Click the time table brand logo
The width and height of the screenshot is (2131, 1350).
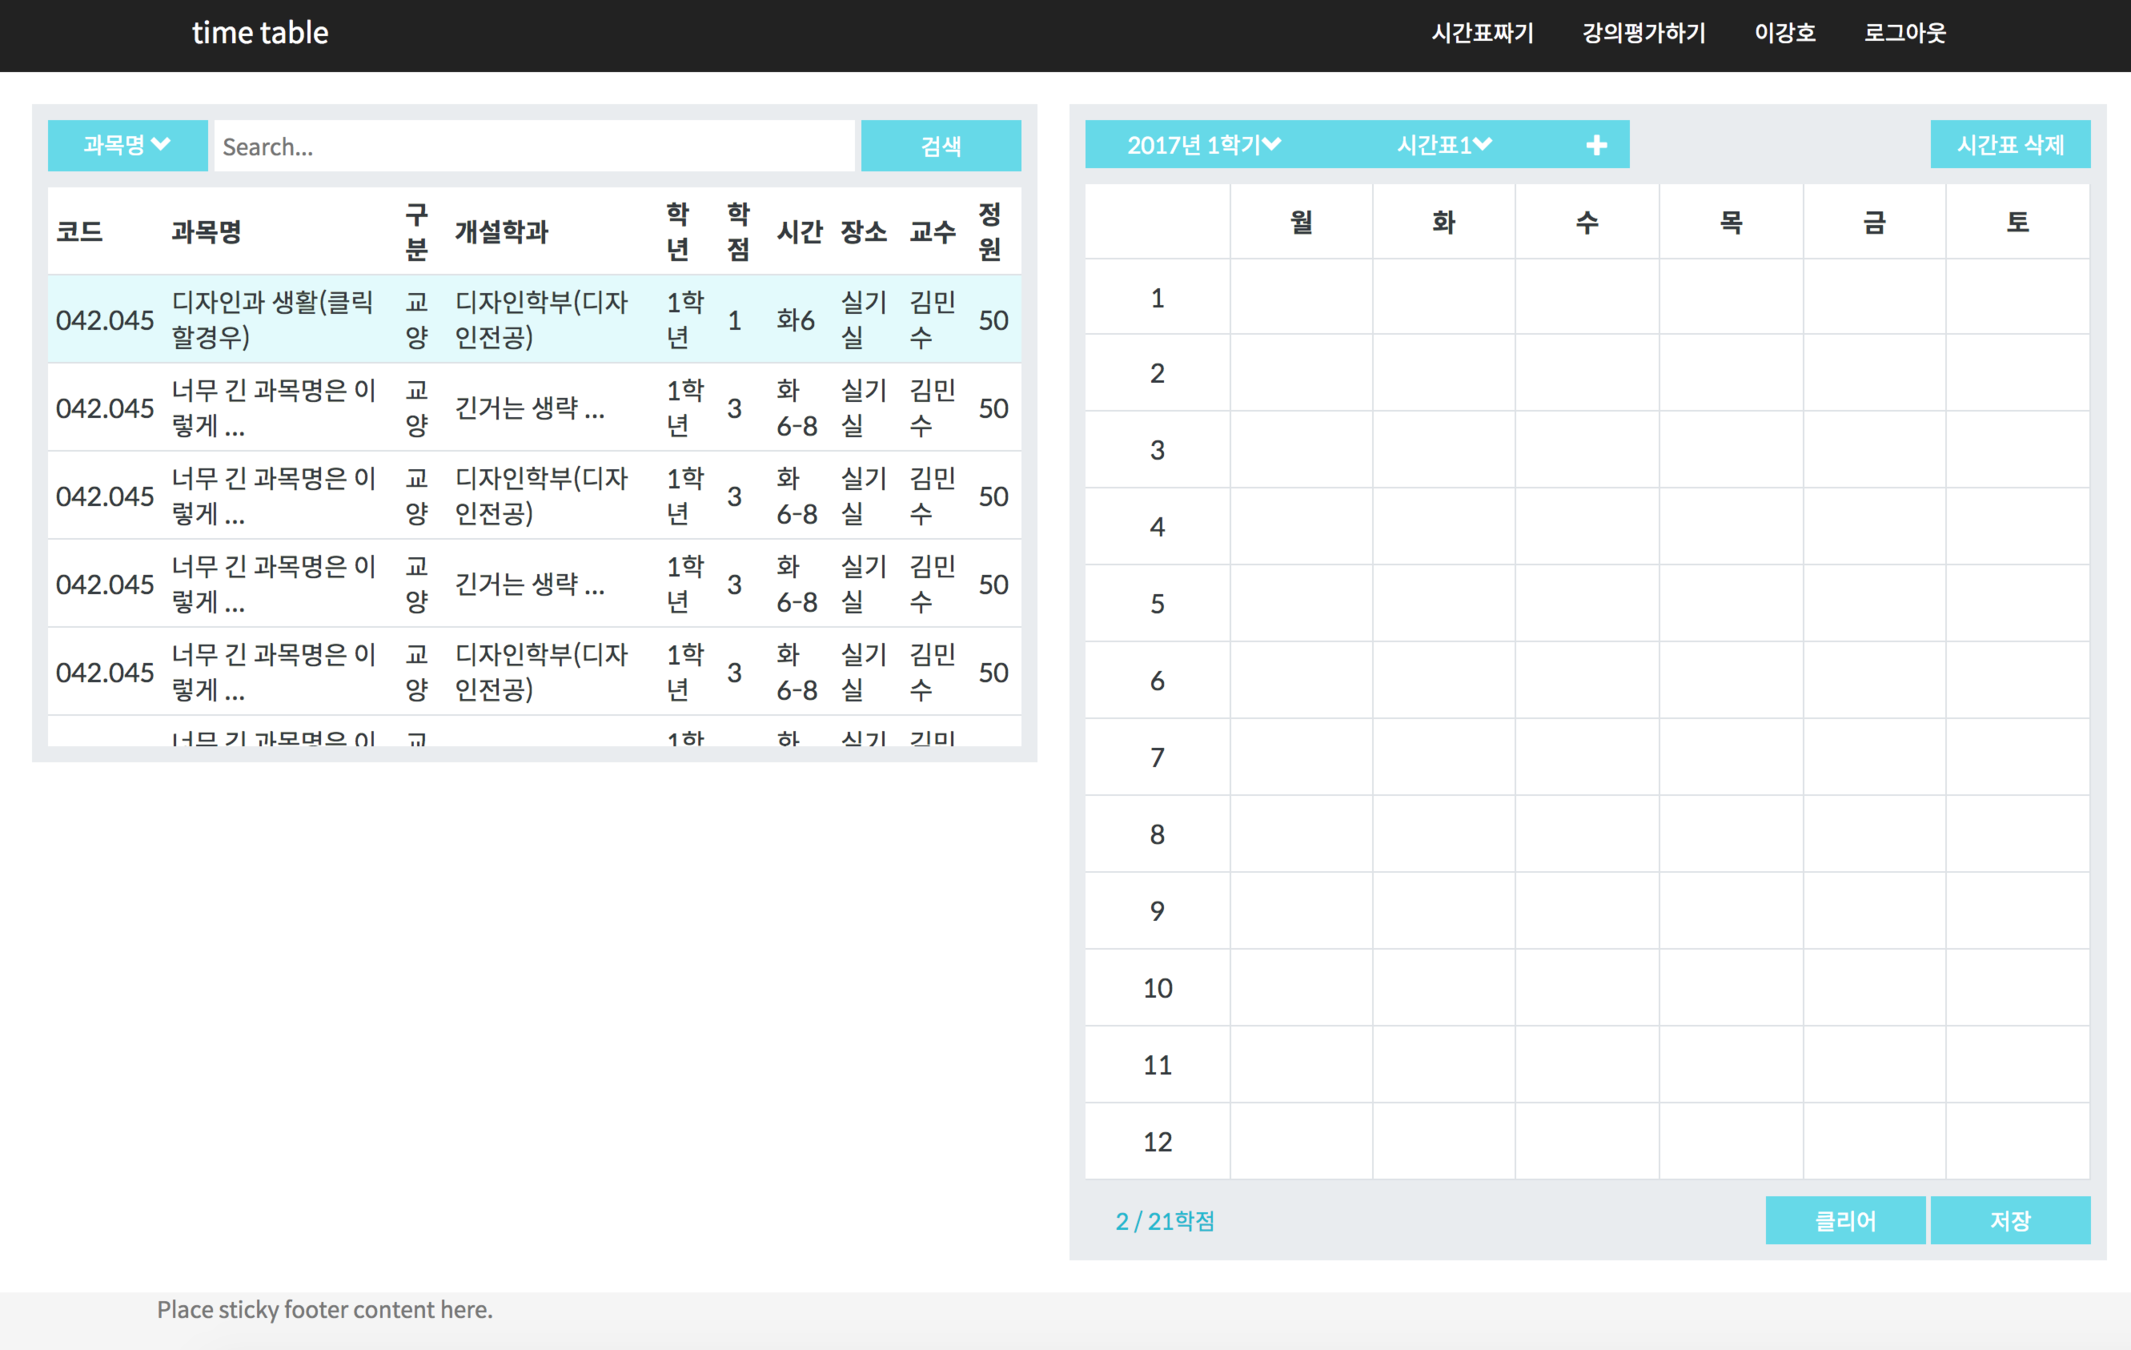point(260,33)
